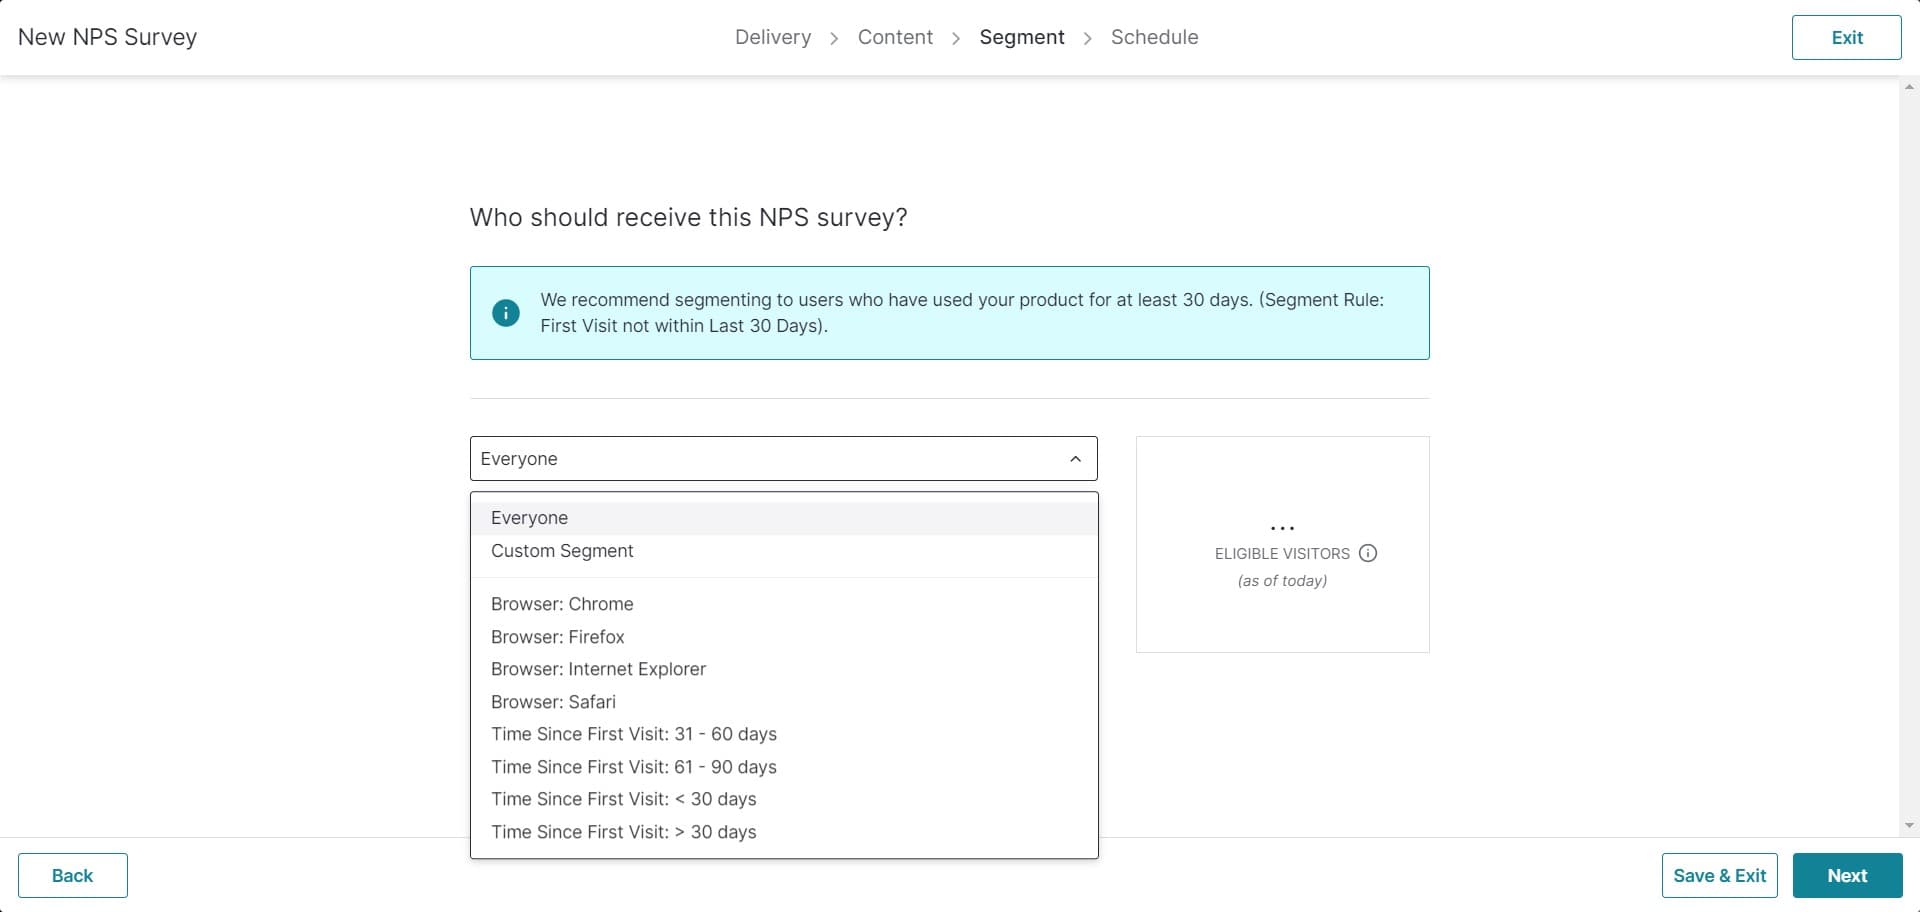Open the Content step in breadcrumb
The image size is (1920, 912).
tap(894, 37)
